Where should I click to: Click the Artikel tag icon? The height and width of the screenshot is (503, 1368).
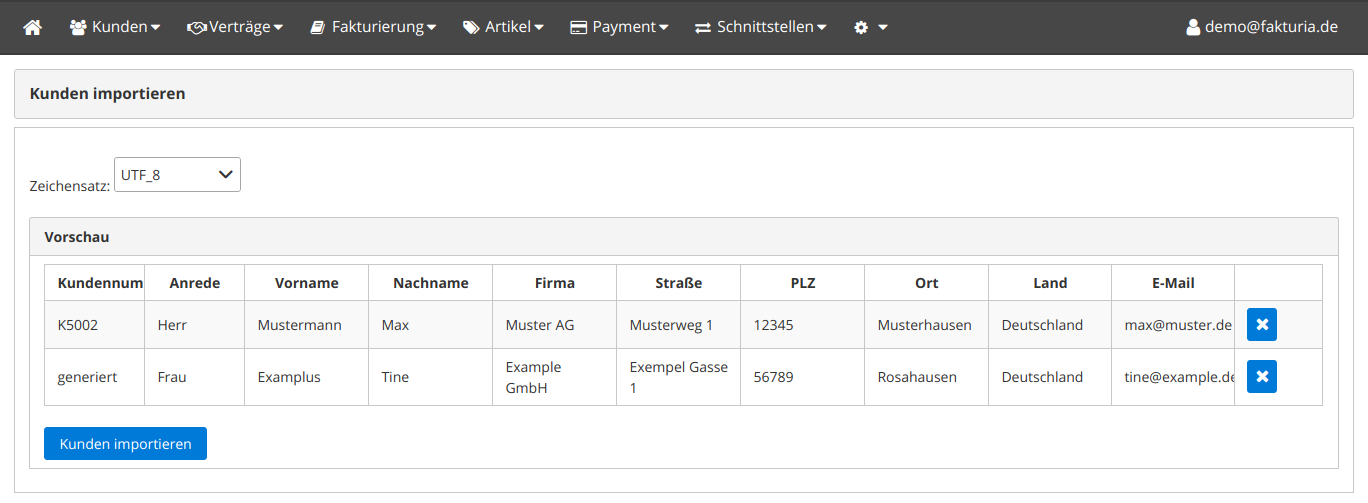471,28
